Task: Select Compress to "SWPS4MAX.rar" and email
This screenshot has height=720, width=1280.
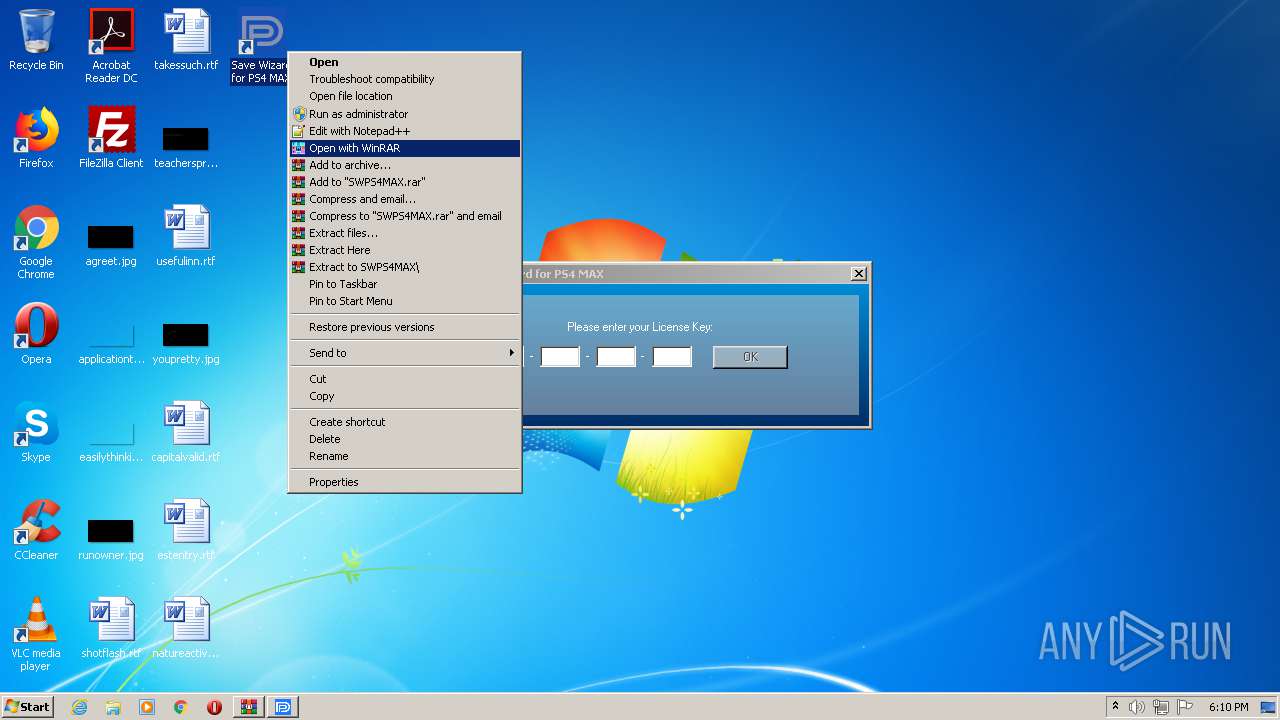Action: tap(404, 216)
